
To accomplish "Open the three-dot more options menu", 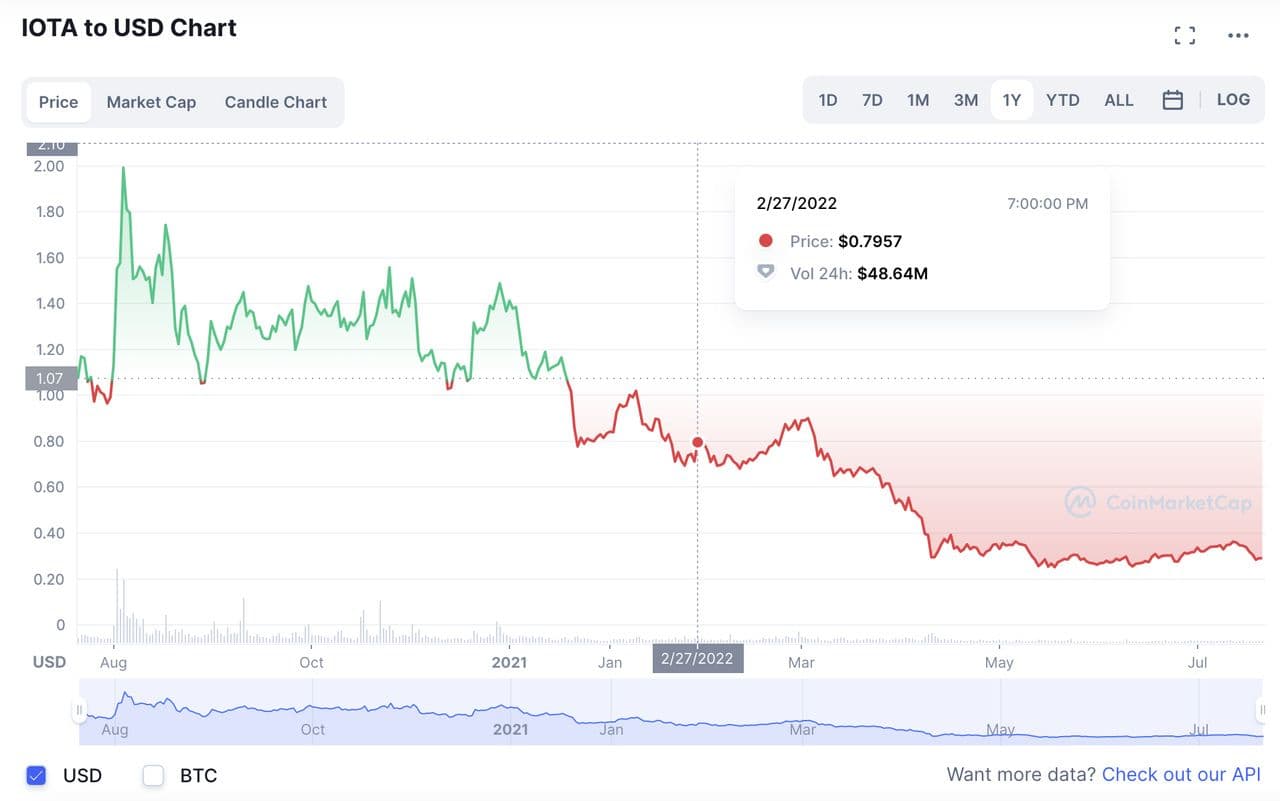I will pyautogui.click(x=1238, y=36).
